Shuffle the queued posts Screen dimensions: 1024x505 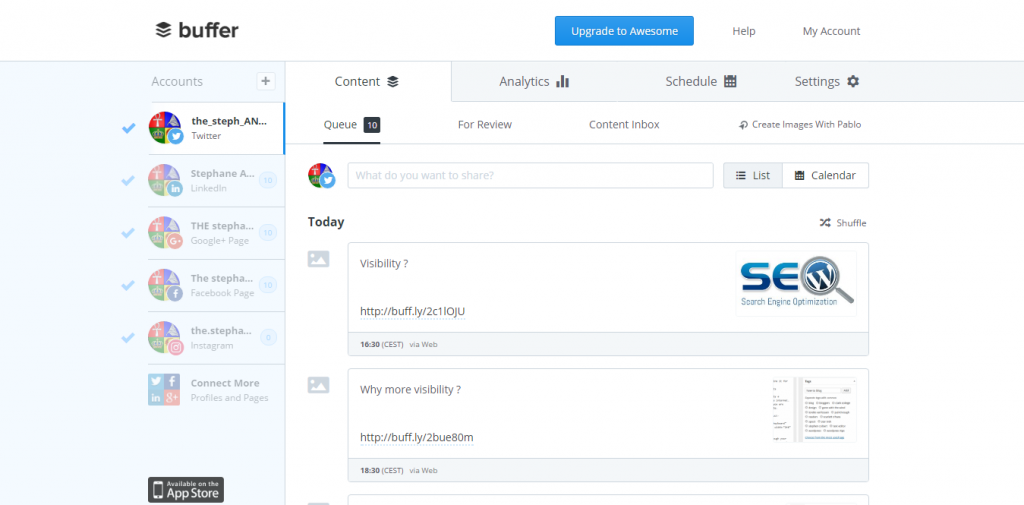843,223
